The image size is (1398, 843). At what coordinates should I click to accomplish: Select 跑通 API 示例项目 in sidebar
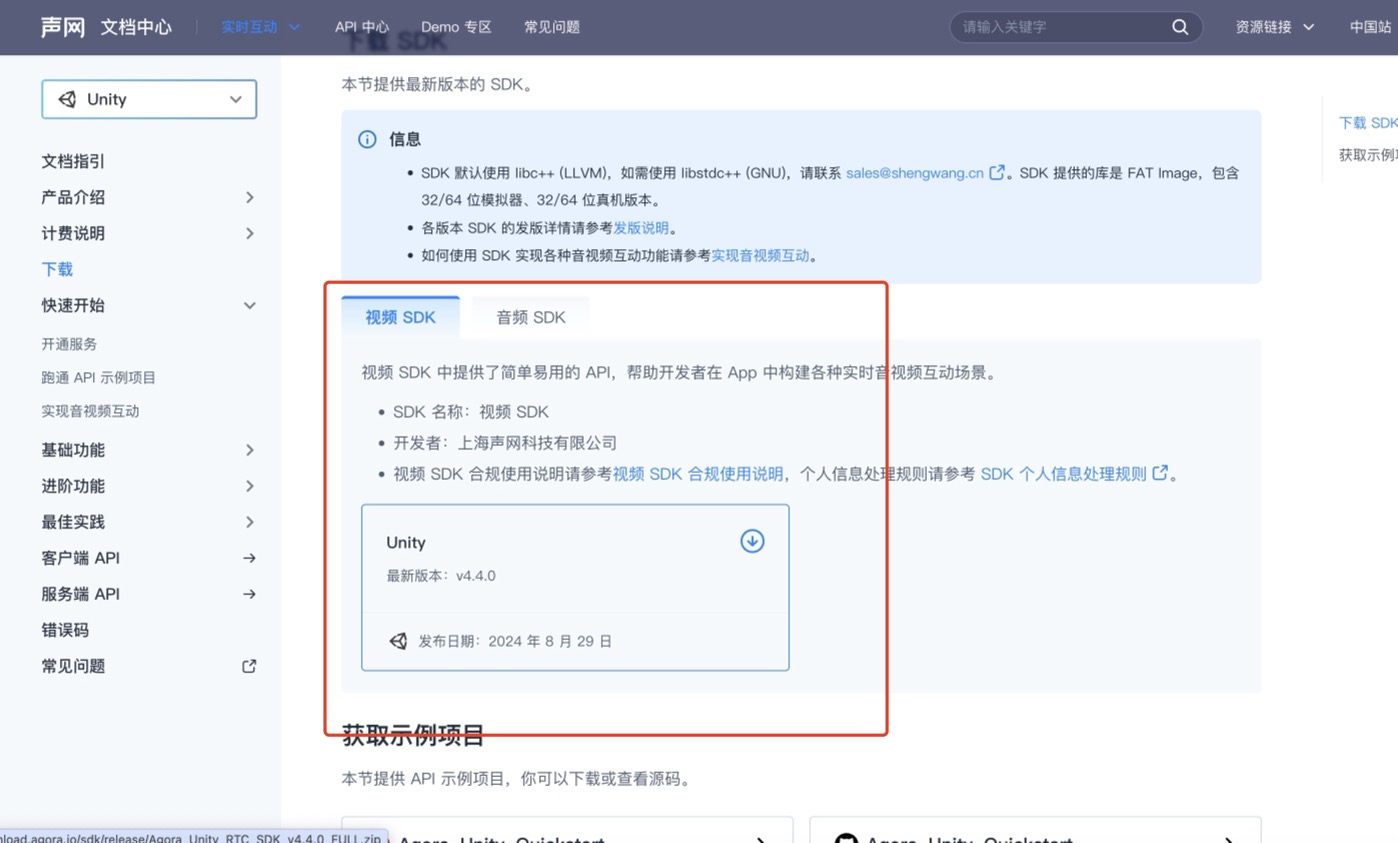coord(98,377)
